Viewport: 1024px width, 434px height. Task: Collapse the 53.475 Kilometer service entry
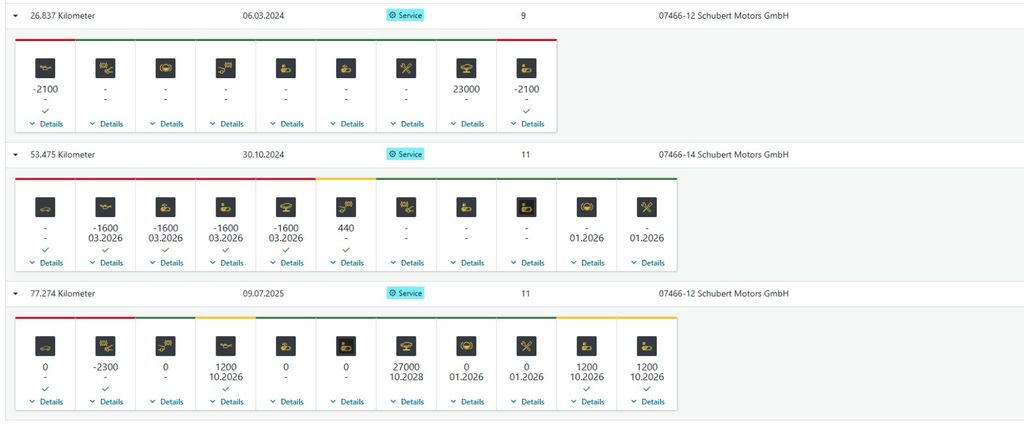[x=16, y=155]
